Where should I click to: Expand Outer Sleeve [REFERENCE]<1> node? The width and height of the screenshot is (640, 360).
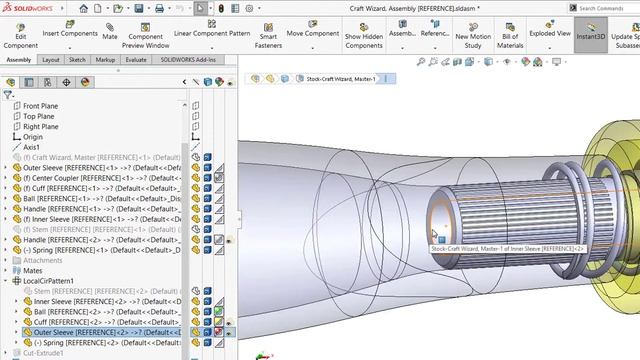[x=5, y=167]
